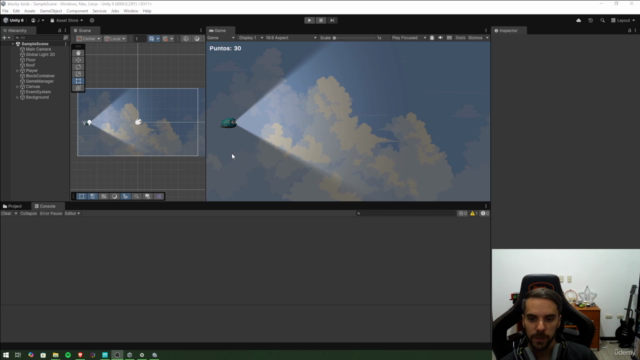Select GameManager in Hierarchy

click(x=40, y=81)
